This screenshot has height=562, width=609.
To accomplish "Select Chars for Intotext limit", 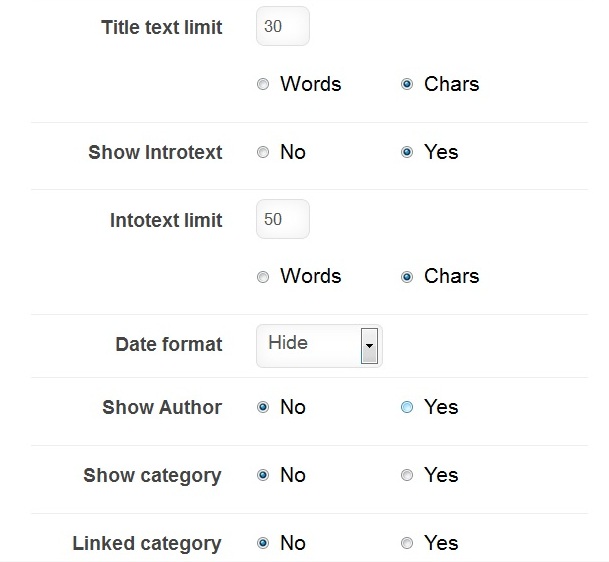I will (407, 277).
